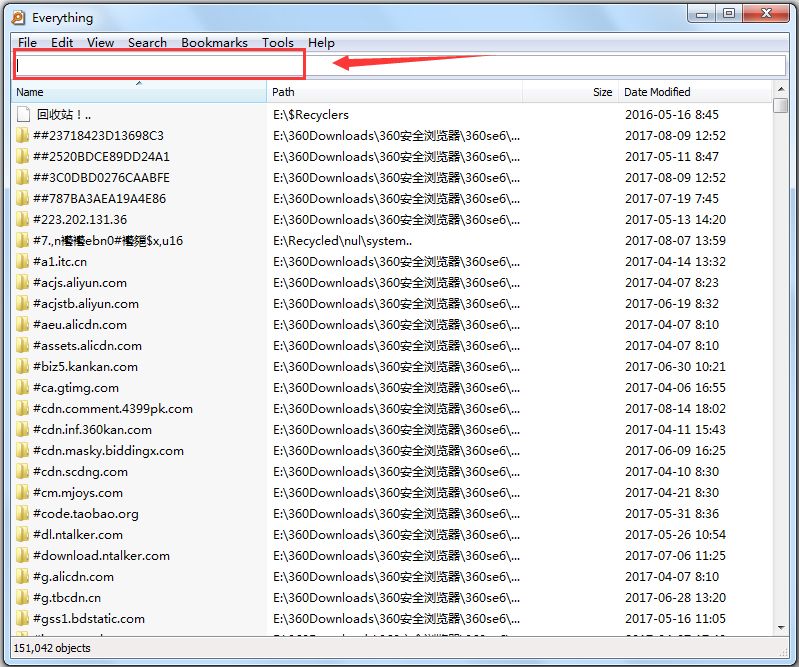Select folder icon of #code.taobao.org
Image resolution: width=799 pixels, height=667 pixels.
click(22, 514)
